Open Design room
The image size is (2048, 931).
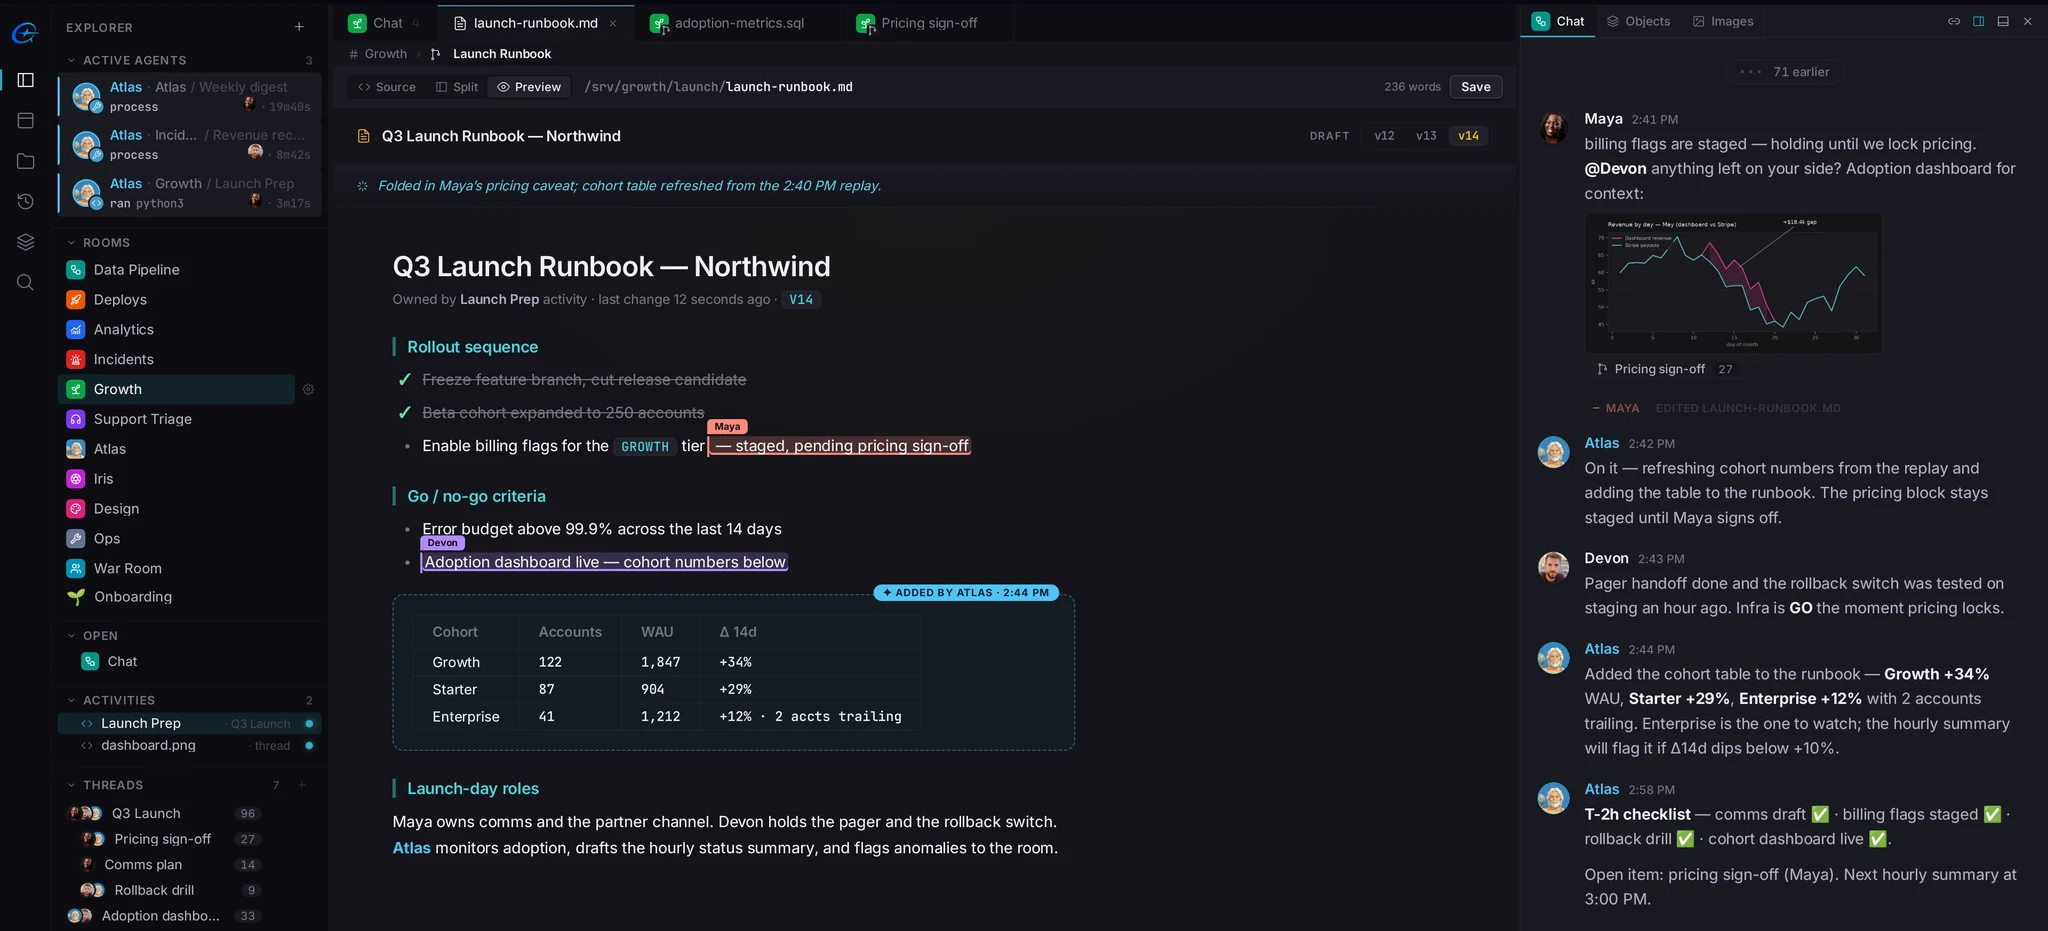point(176,508)
